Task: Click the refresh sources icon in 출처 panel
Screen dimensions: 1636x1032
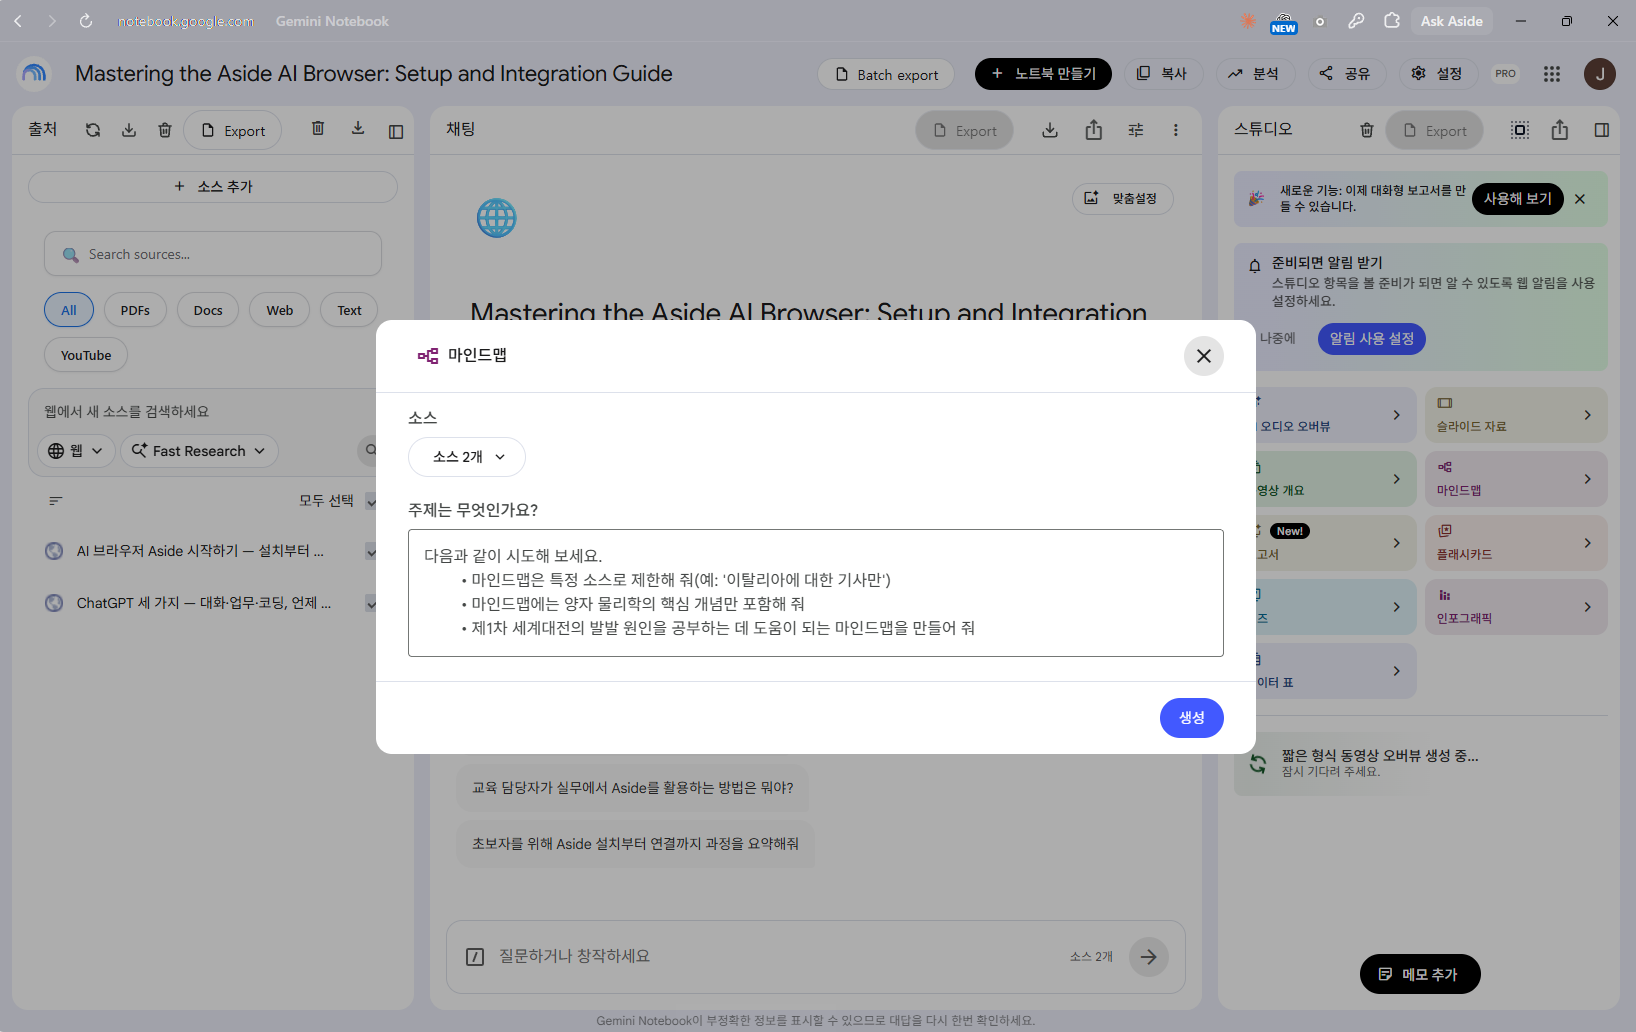Action: (x=93, y=130)
